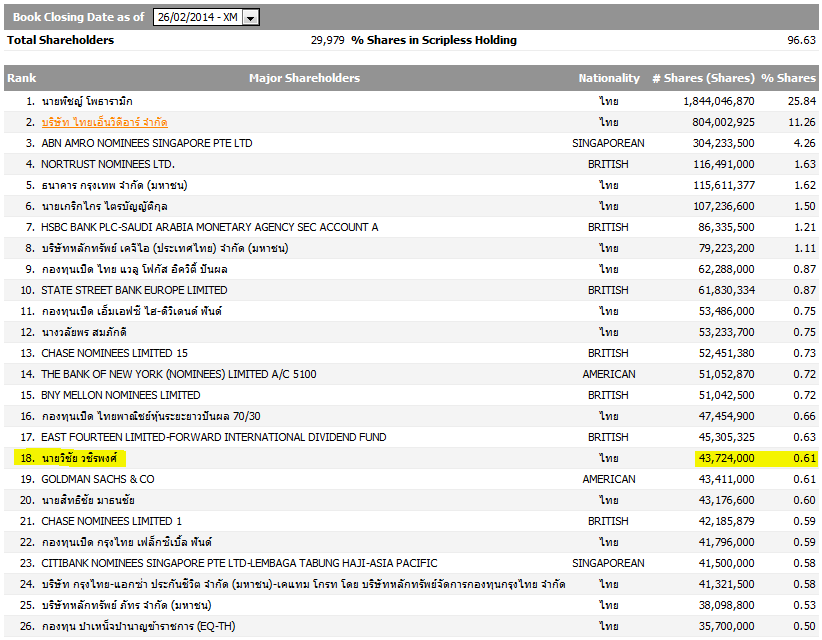Screen dimensions: 822x640
Task: Click BNY MELLON NOMINEES LIMITED
Action: (120, 395)
